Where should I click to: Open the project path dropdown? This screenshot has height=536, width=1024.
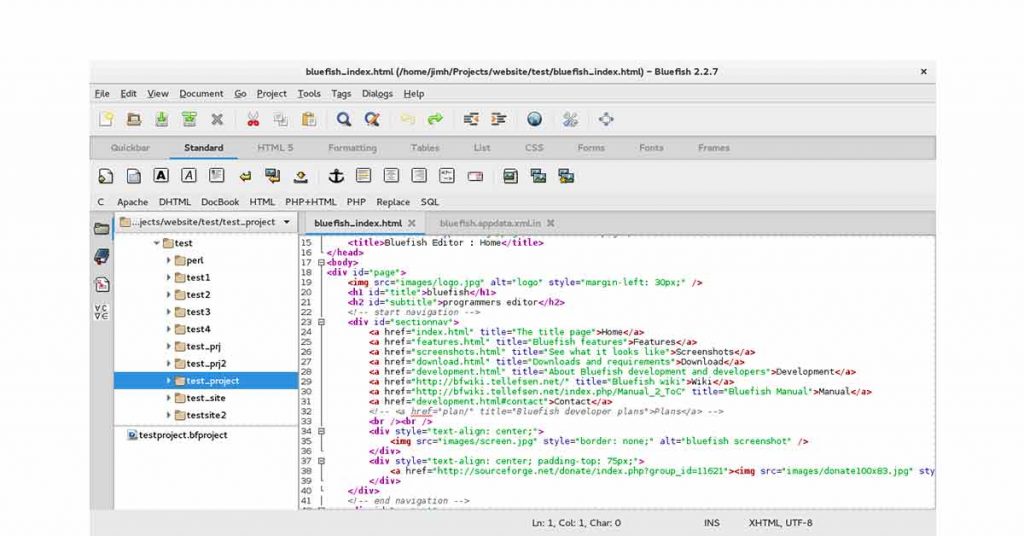point(287,223)
